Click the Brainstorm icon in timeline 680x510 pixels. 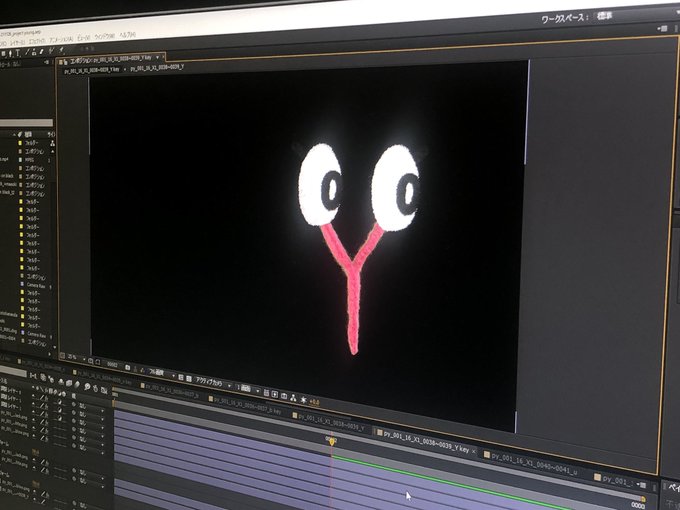(87, 386)
